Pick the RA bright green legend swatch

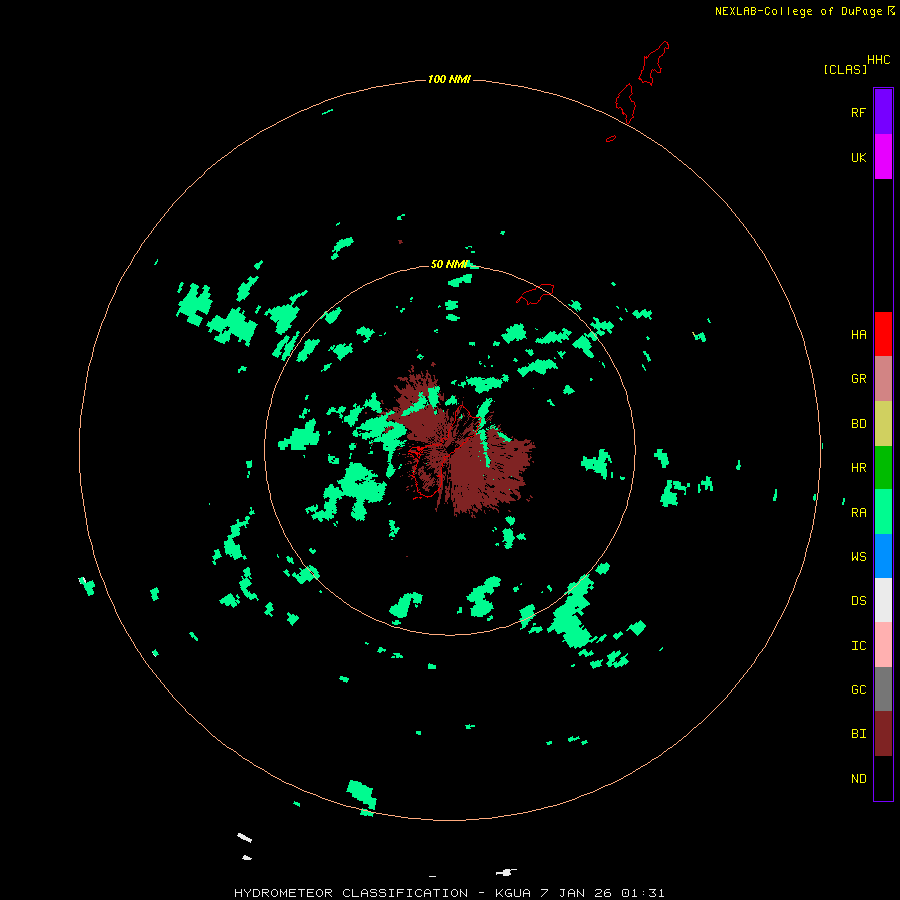point(883,512)
